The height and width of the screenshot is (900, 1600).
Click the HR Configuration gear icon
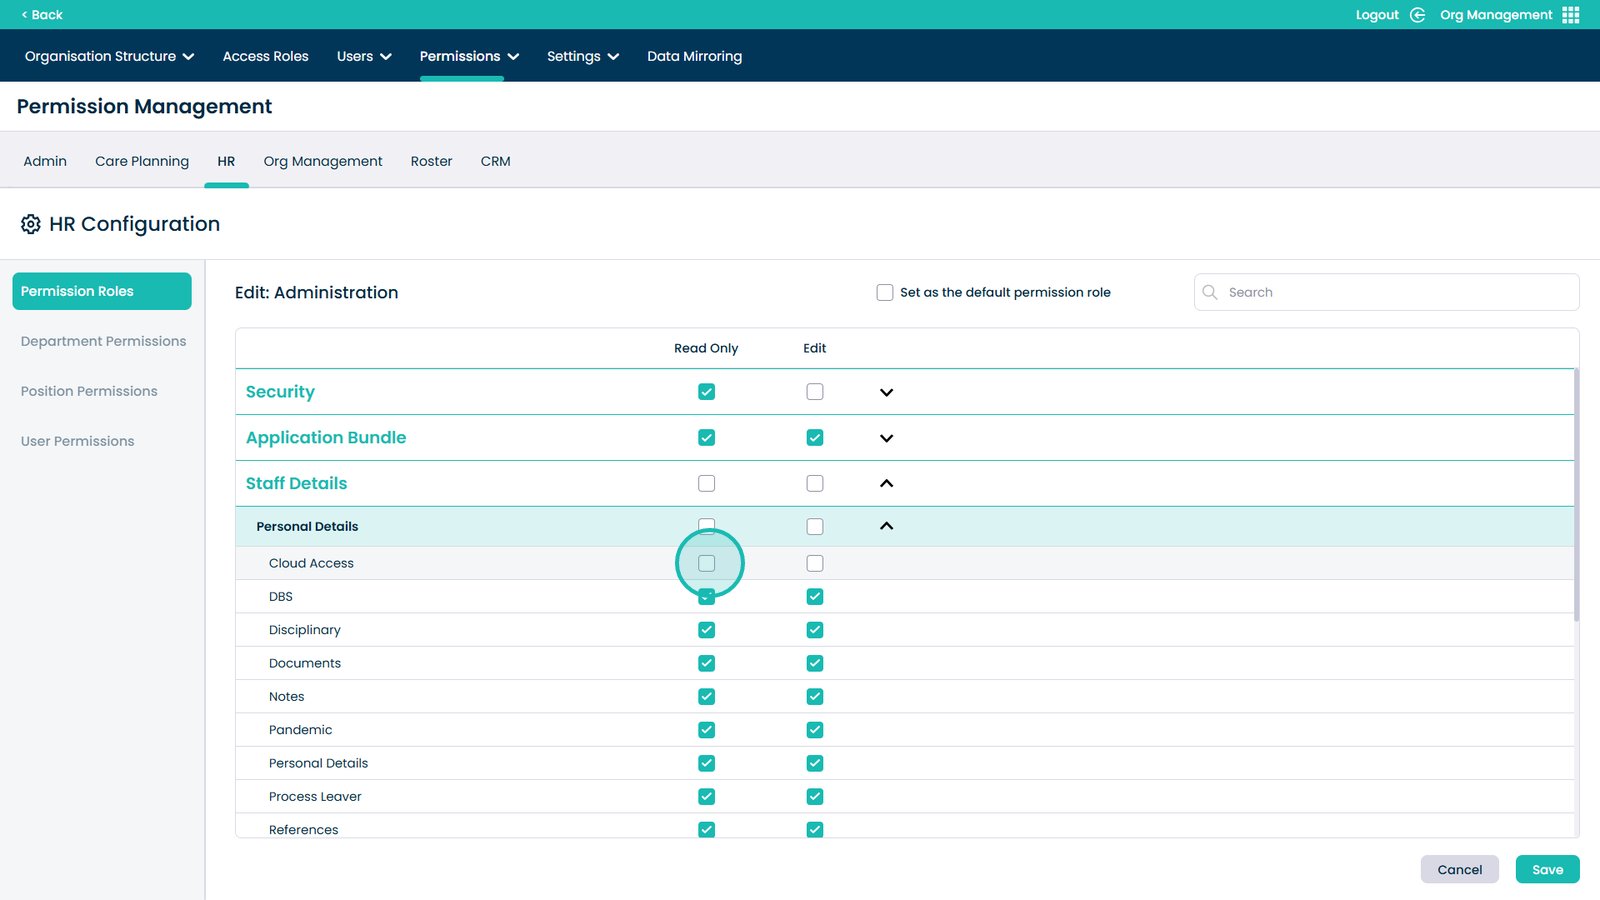[31, 224]
